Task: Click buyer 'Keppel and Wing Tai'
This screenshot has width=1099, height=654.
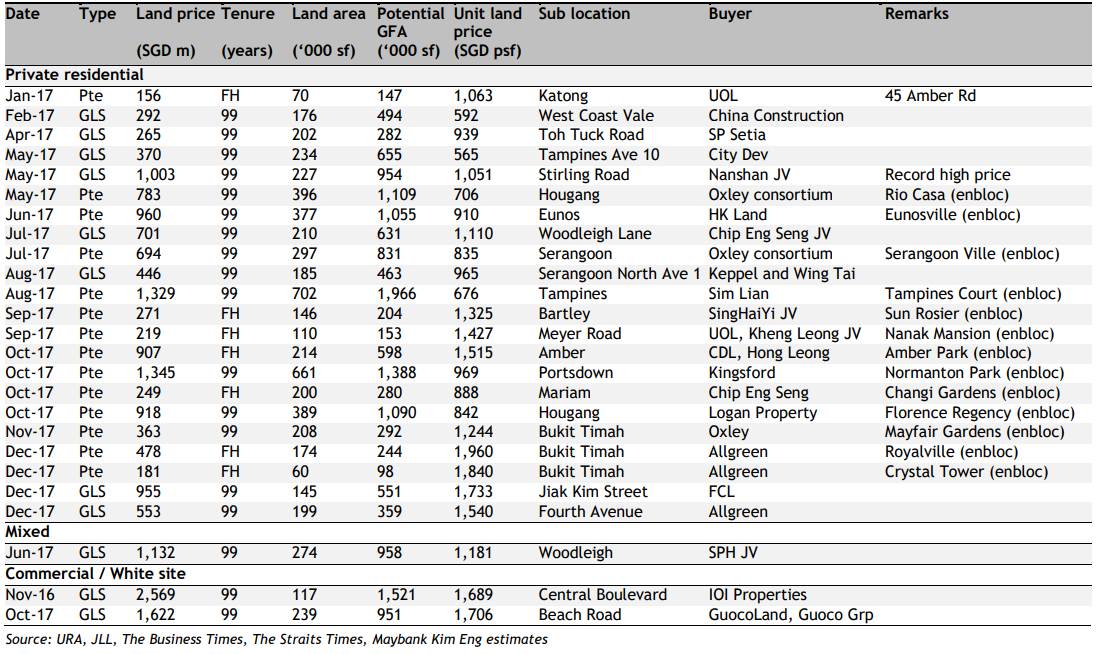Action: coord(781,274)
